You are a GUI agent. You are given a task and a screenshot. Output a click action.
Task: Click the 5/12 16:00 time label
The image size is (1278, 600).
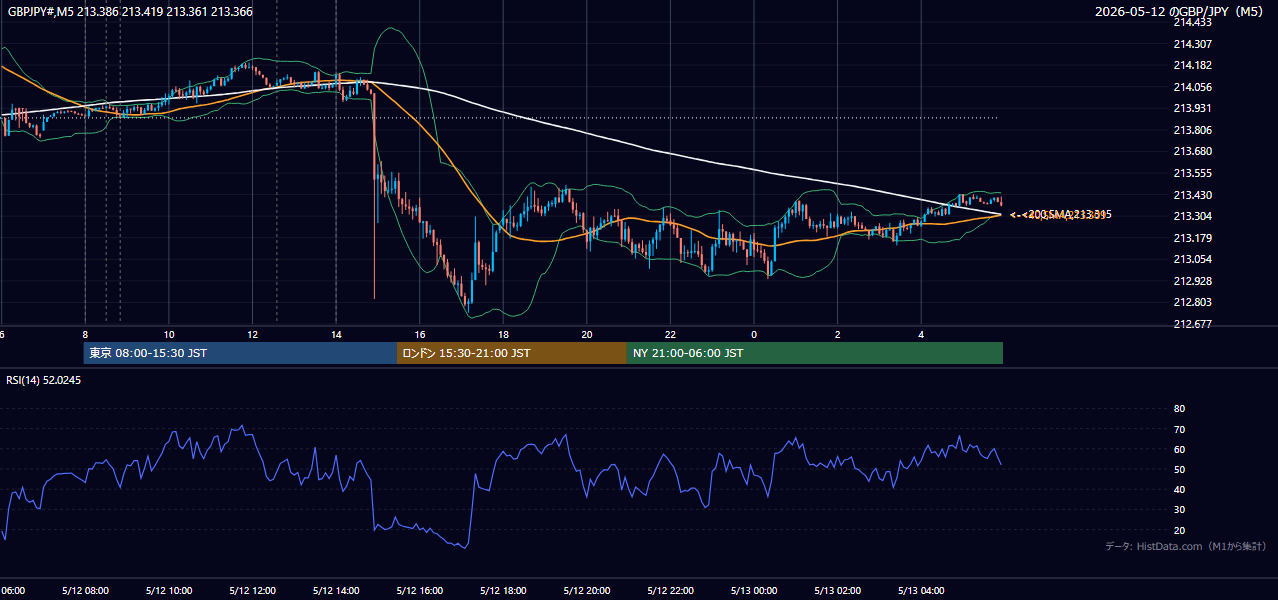click(420, 590)
